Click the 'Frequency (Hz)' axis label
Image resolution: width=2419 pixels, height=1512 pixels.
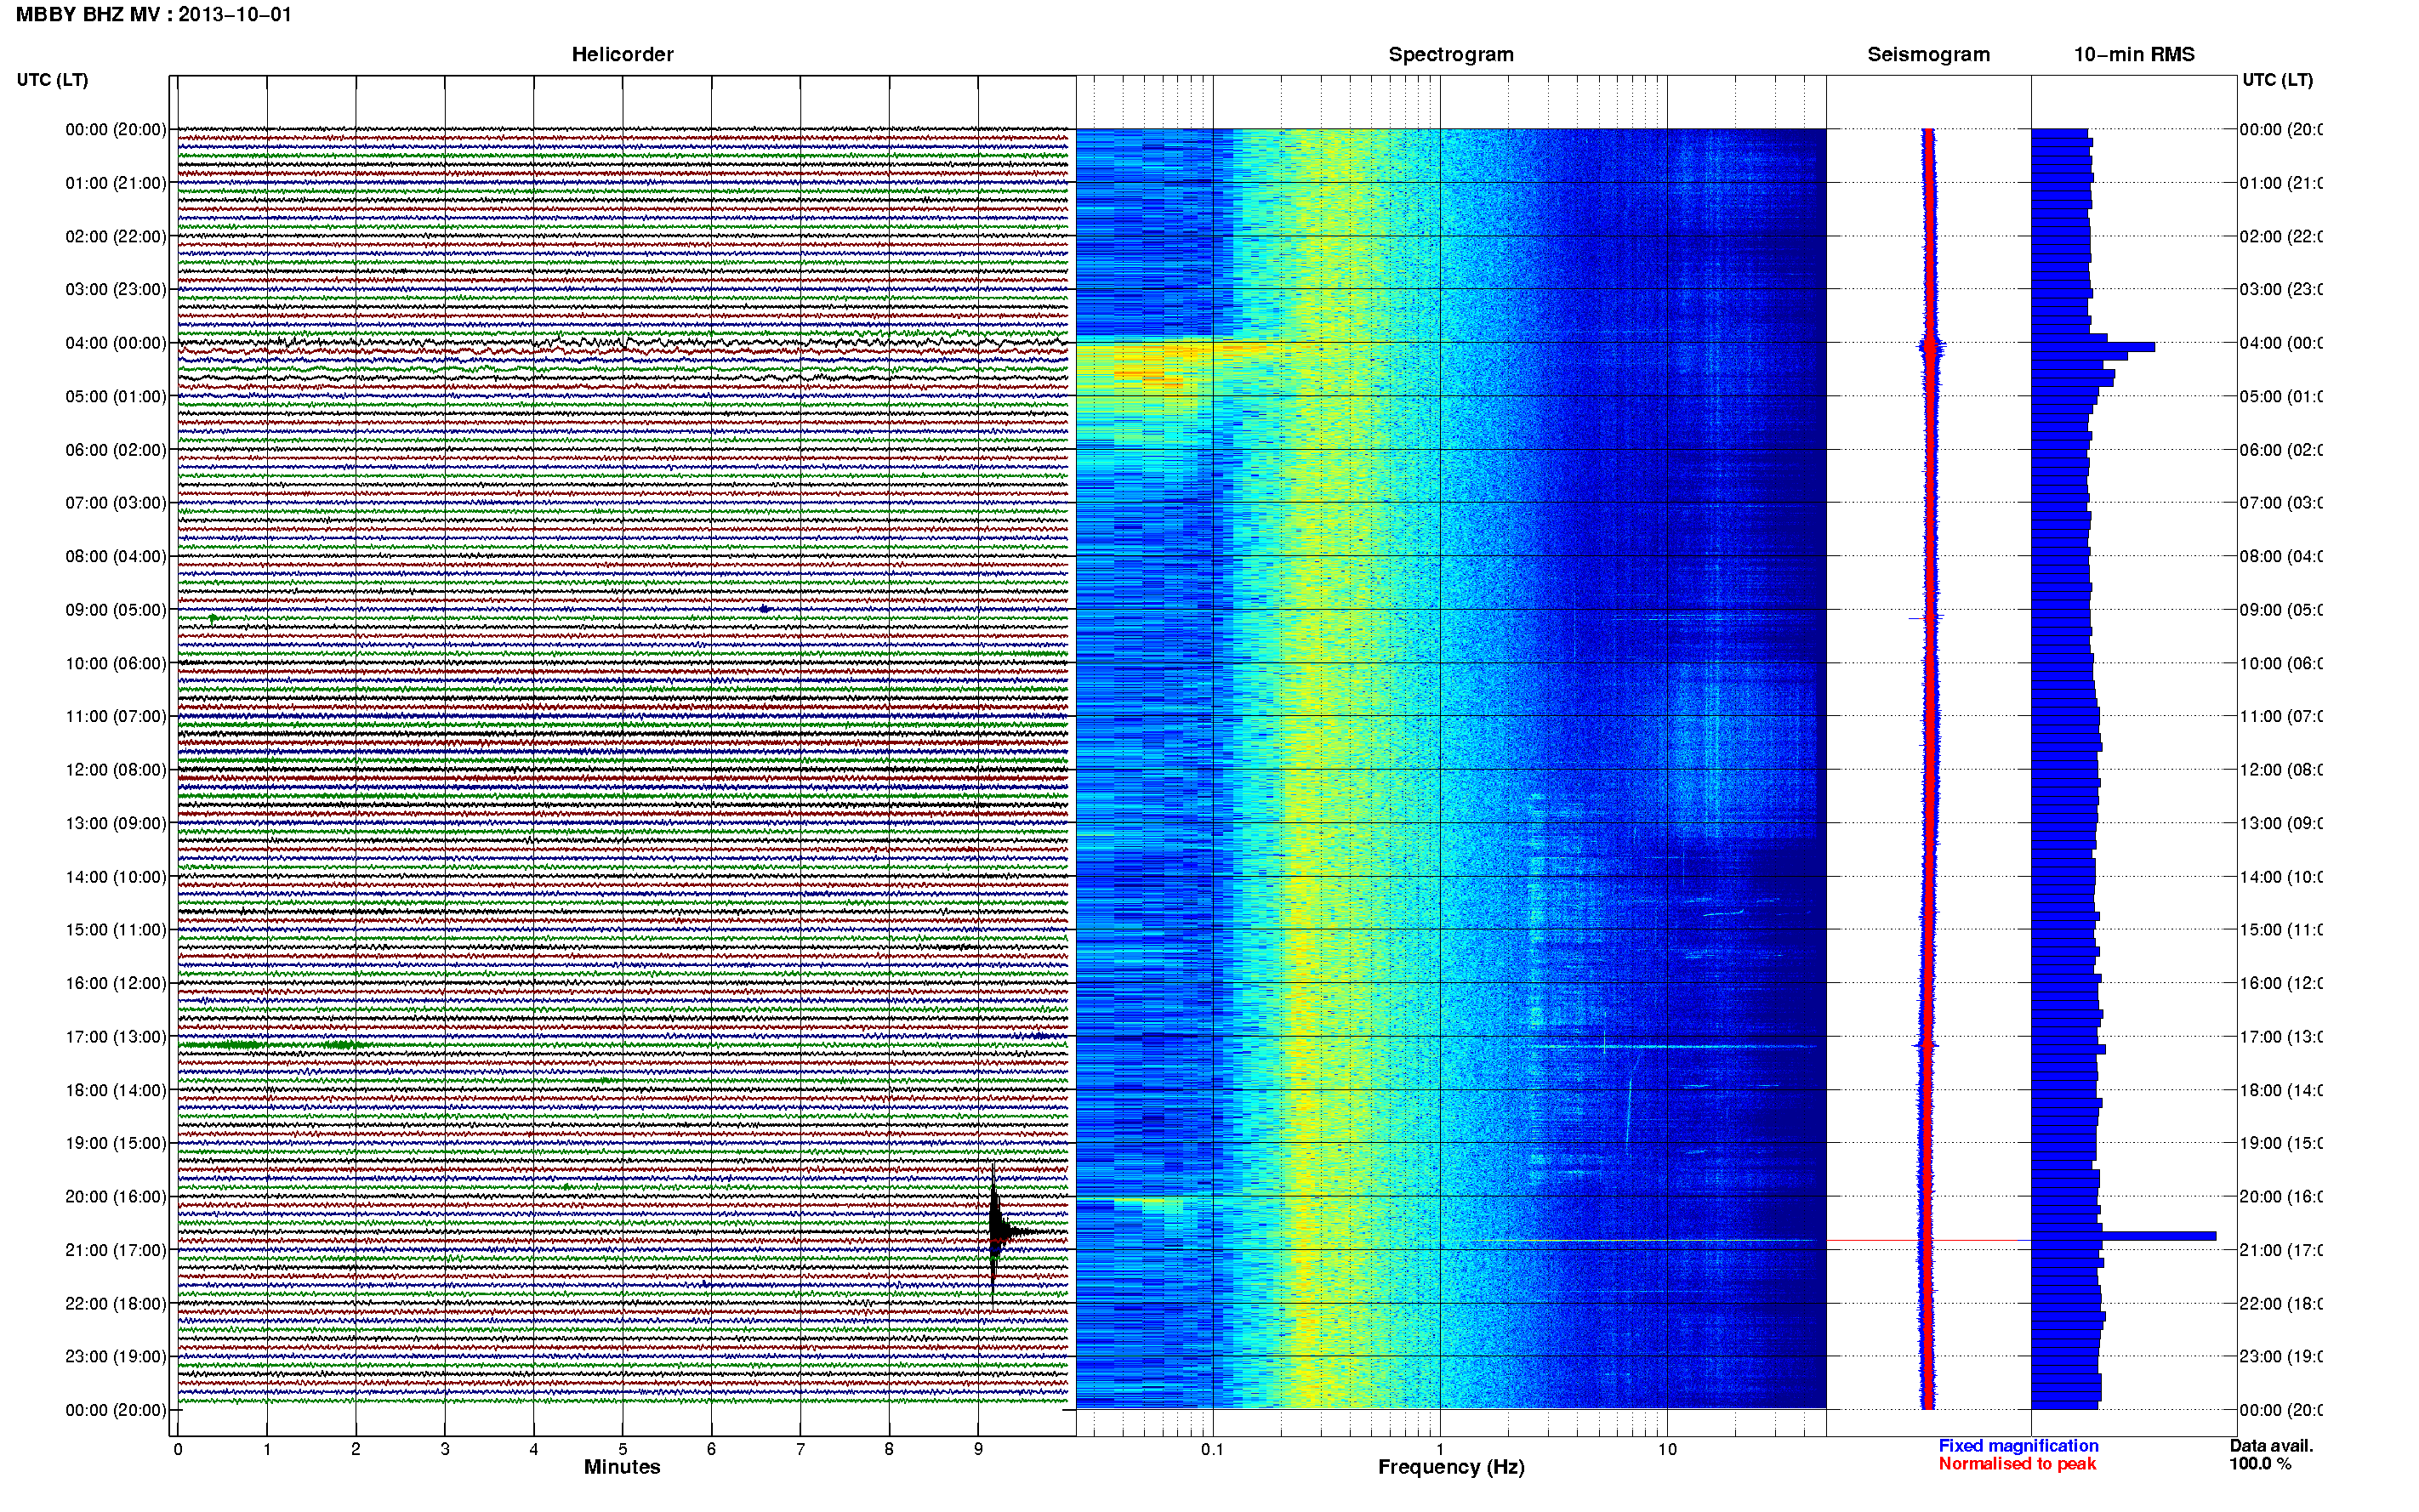point(1451,1467)
